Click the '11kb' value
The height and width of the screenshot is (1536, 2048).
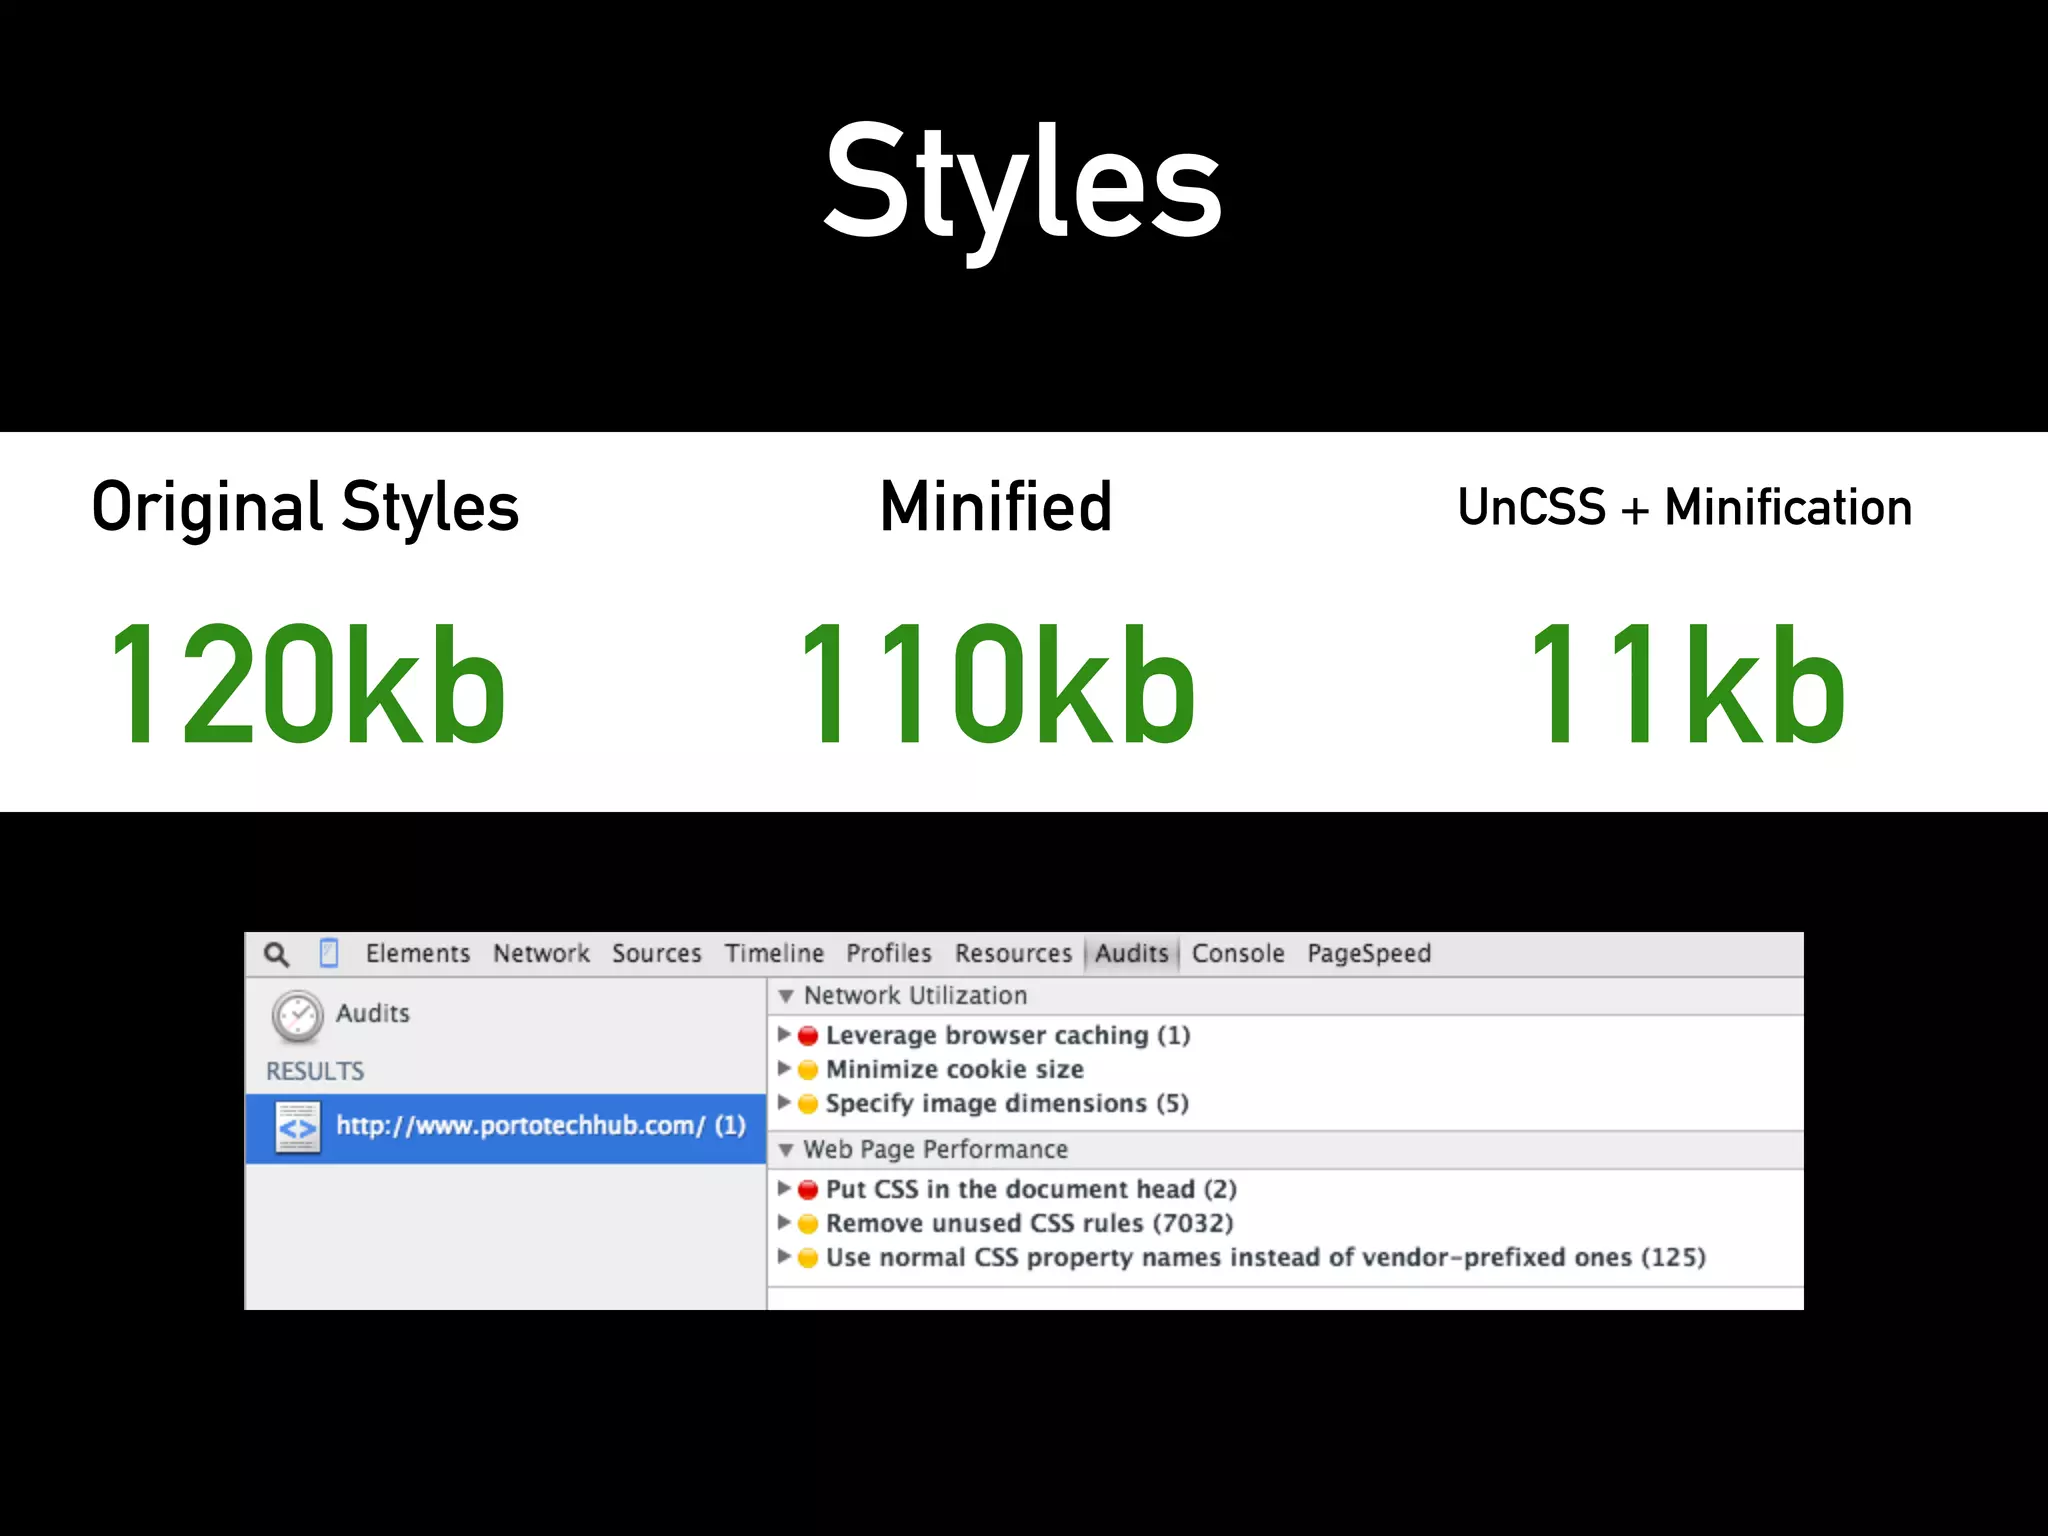[x=1686, y=683]
